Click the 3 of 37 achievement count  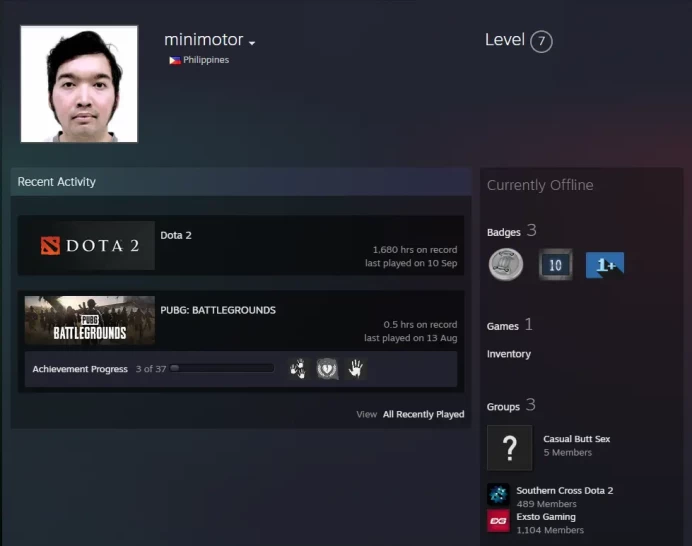point(150,369)
